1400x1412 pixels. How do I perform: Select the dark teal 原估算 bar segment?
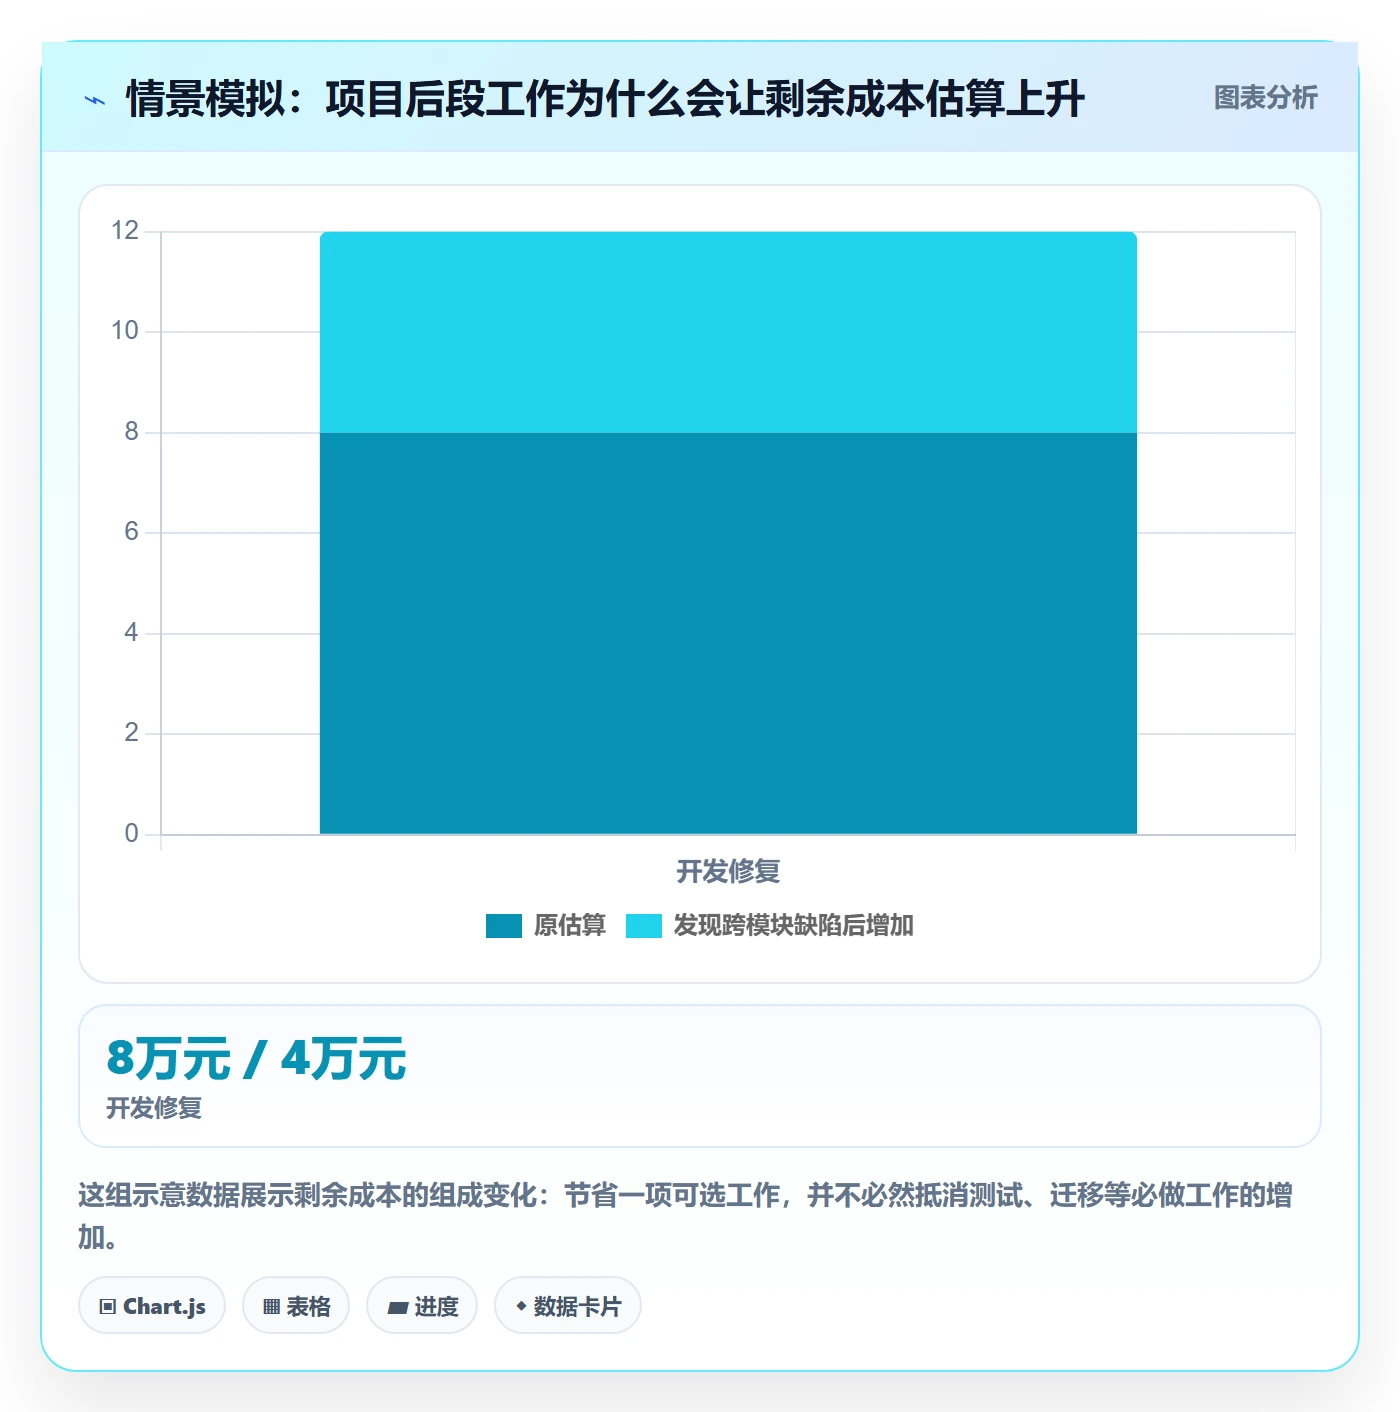(728, 633)
